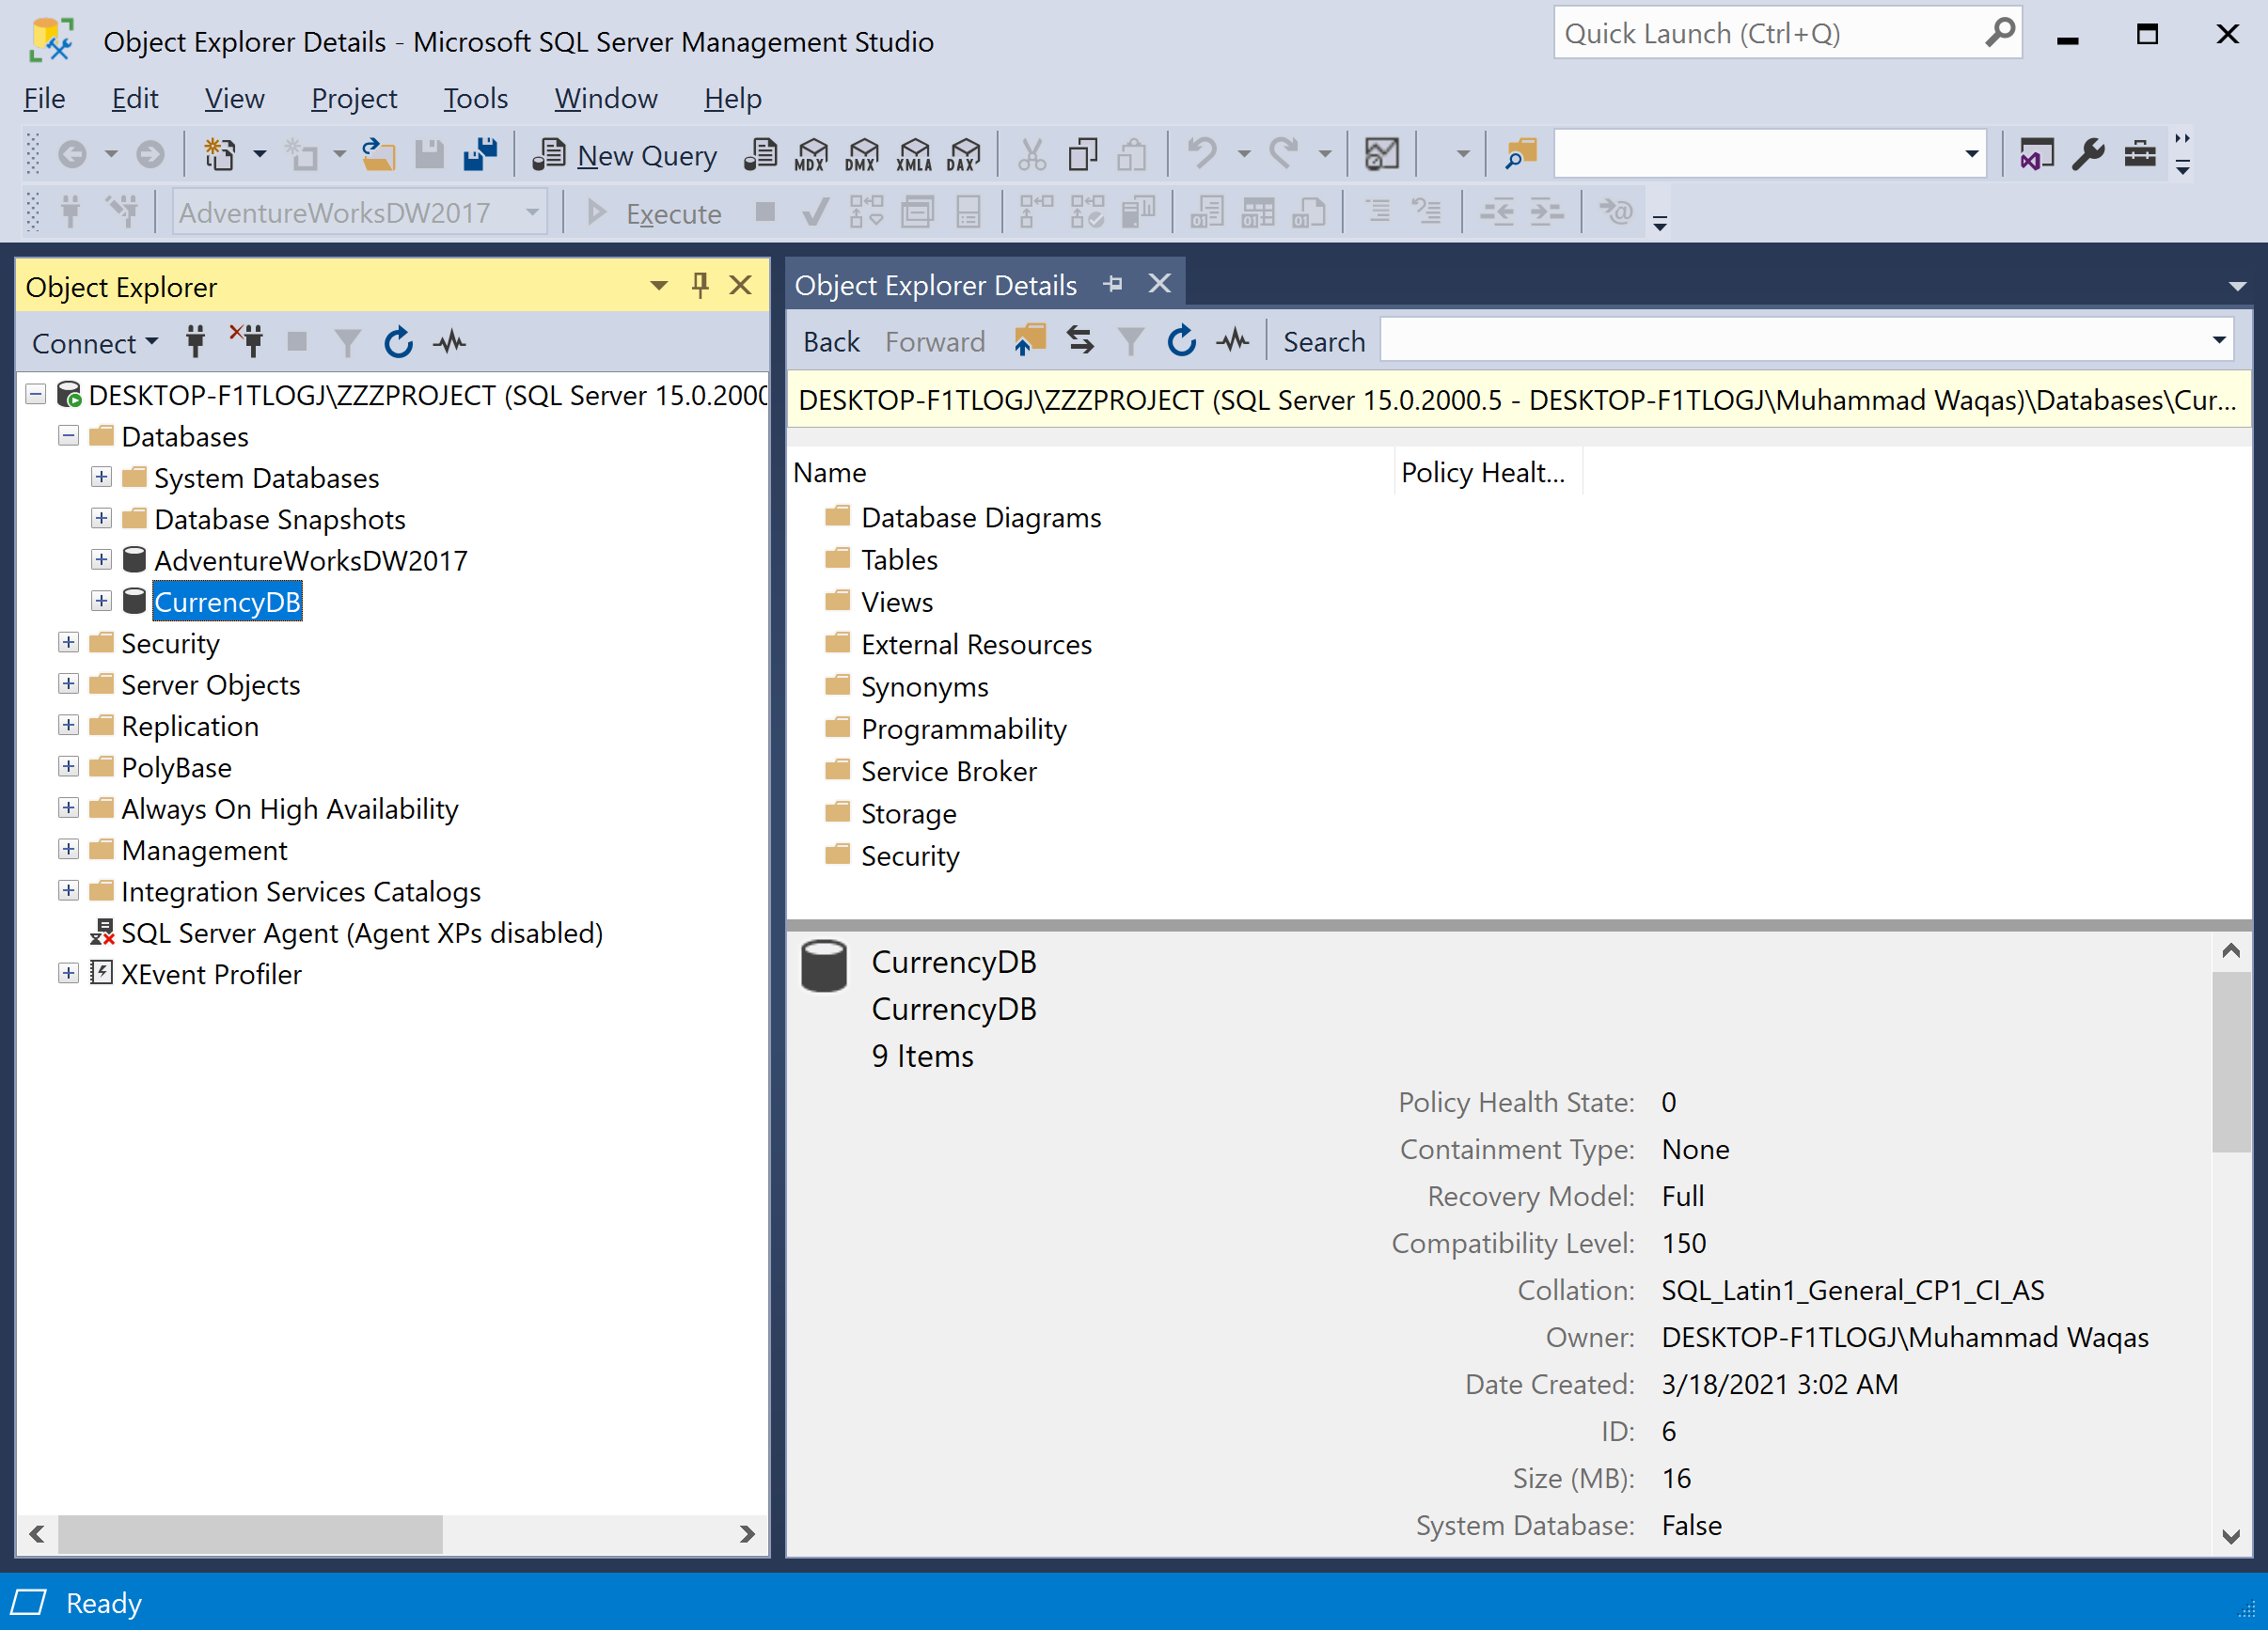This screenshot has width=2268, height=1630.
Task: Click the Object Explorer horizontal scrollbar thumb
Action: pos(250,1533)
